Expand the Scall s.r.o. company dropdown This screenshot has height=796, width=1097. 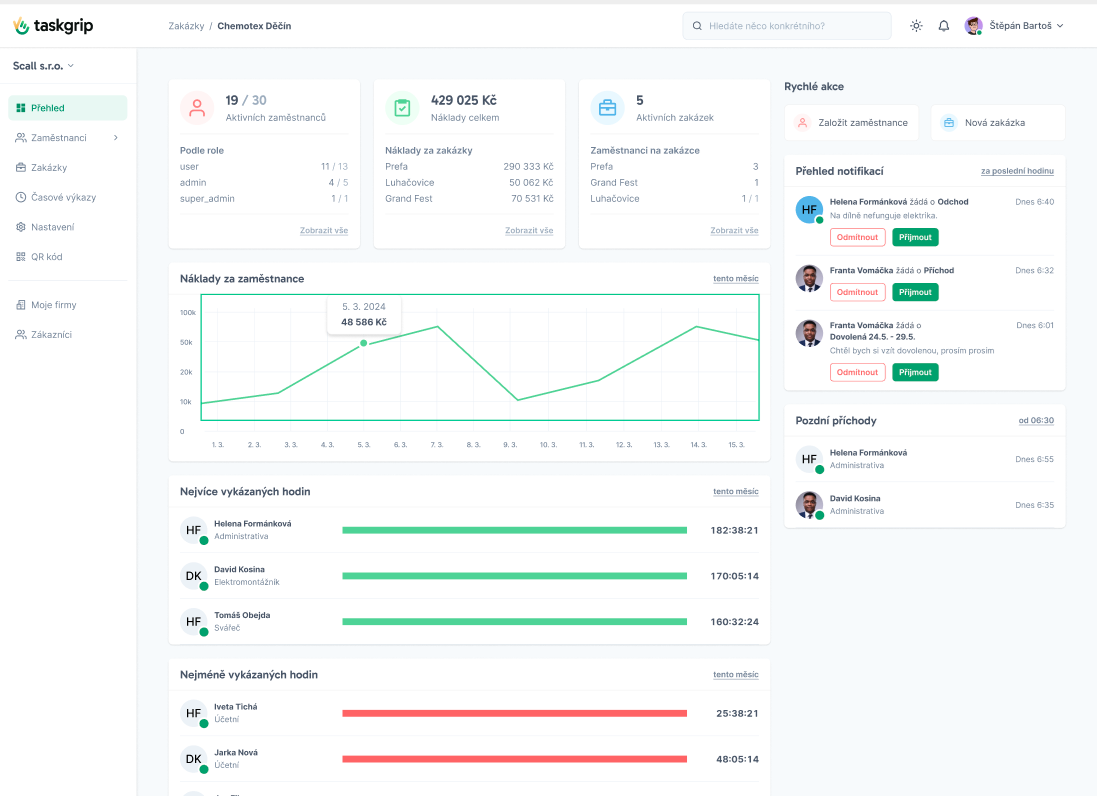coord(43,66)
